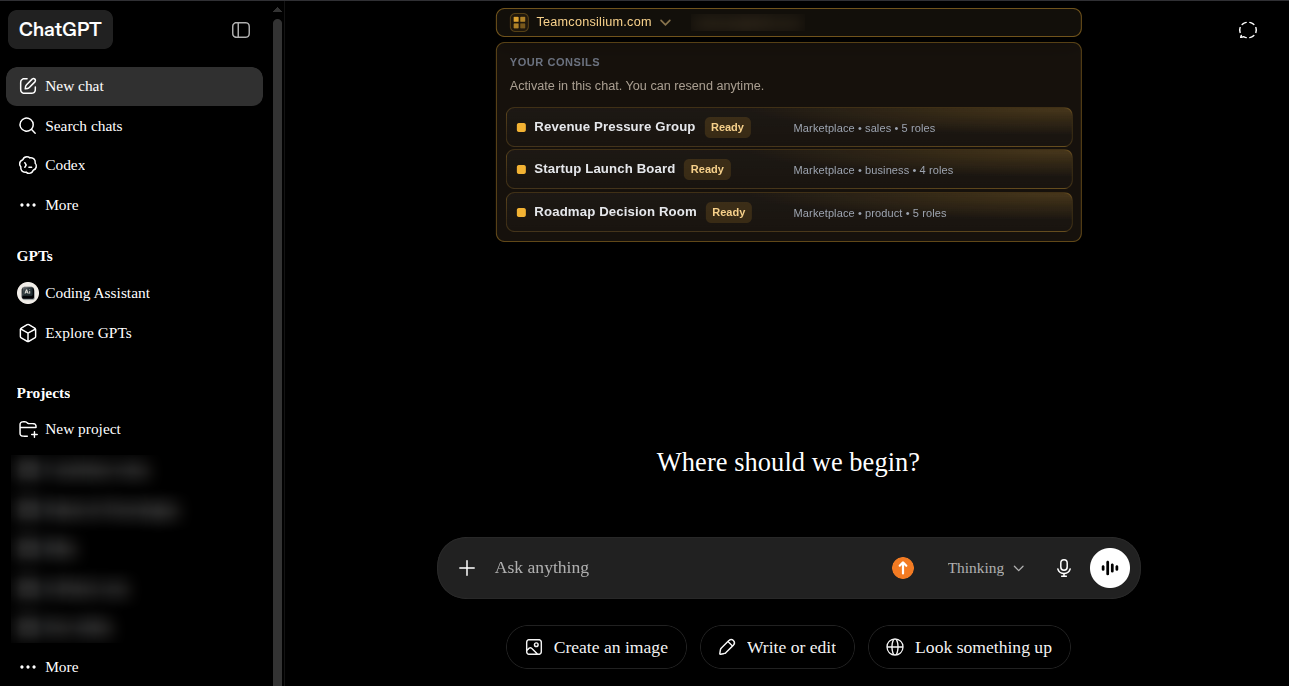Viewport: 1289px width, 686px height.
Task: Click the sidebar vertical scrollbar
Action: (x=278, y=350)
